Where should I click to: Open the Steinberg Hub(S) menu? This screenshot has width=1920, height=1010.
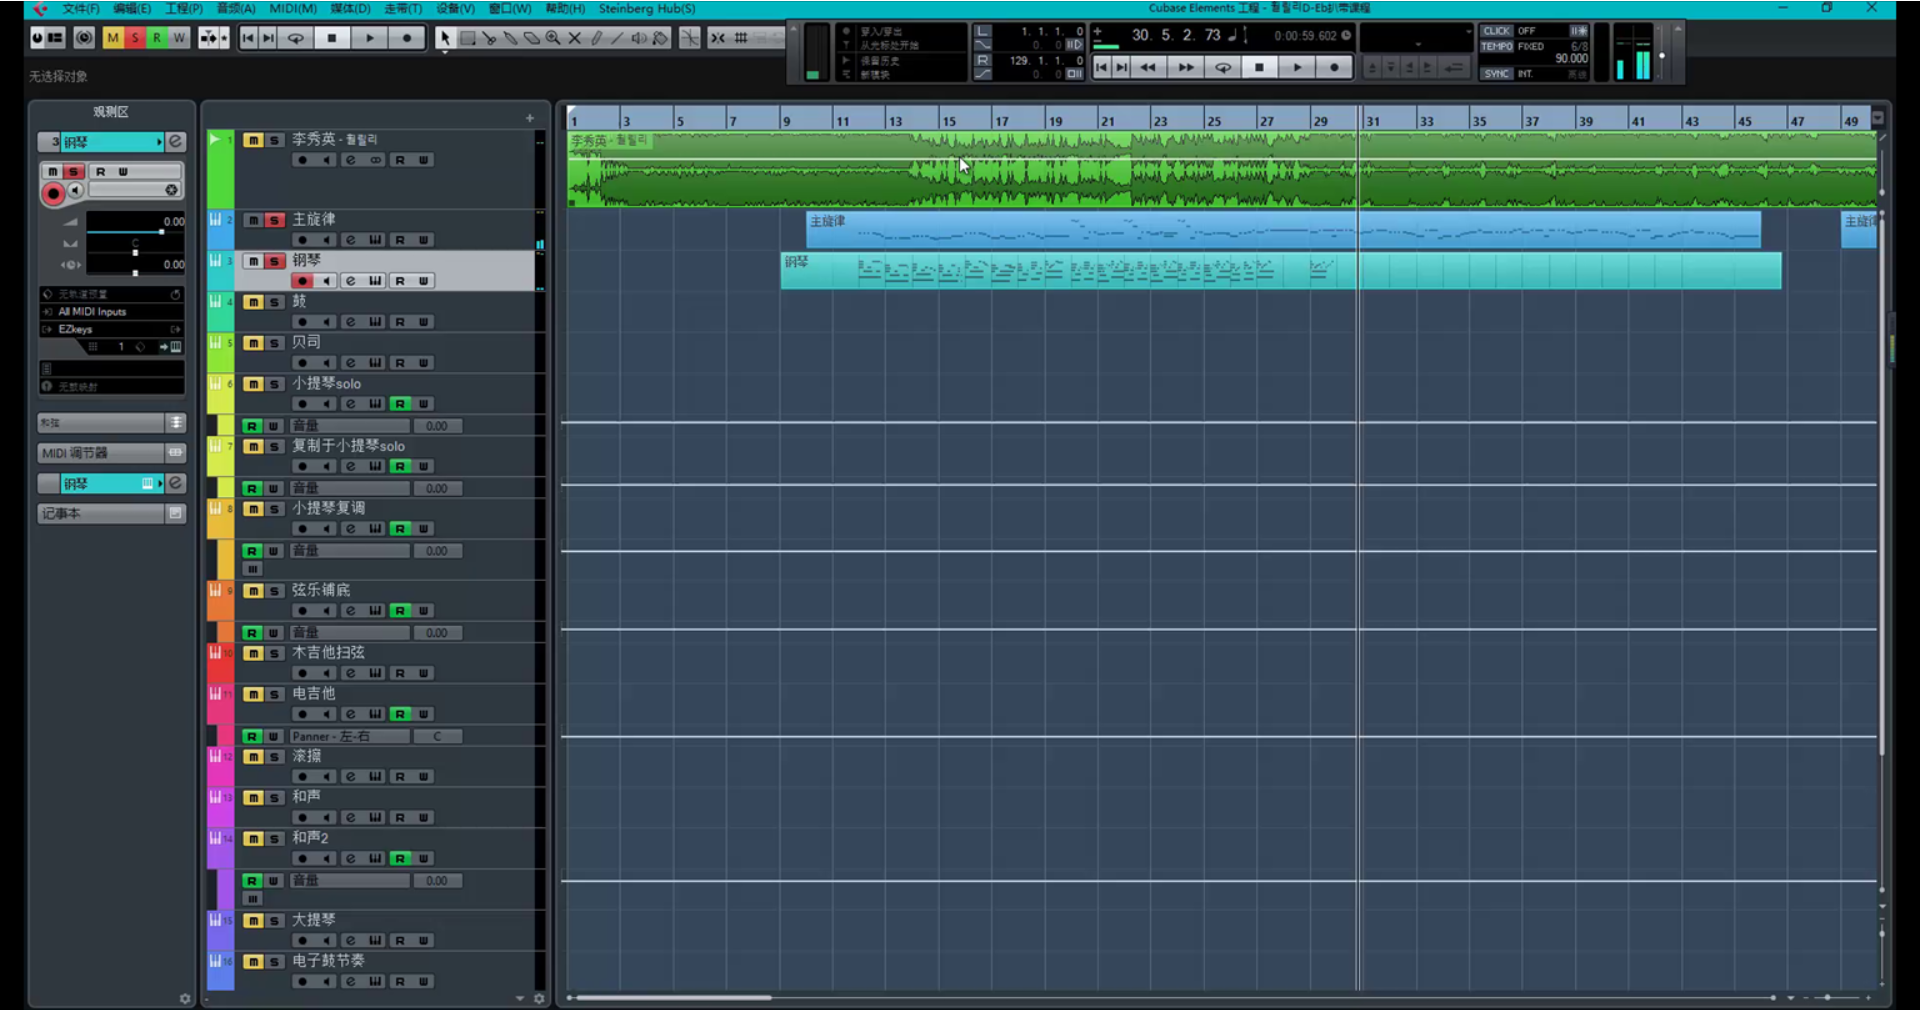[x=647, y=9]
